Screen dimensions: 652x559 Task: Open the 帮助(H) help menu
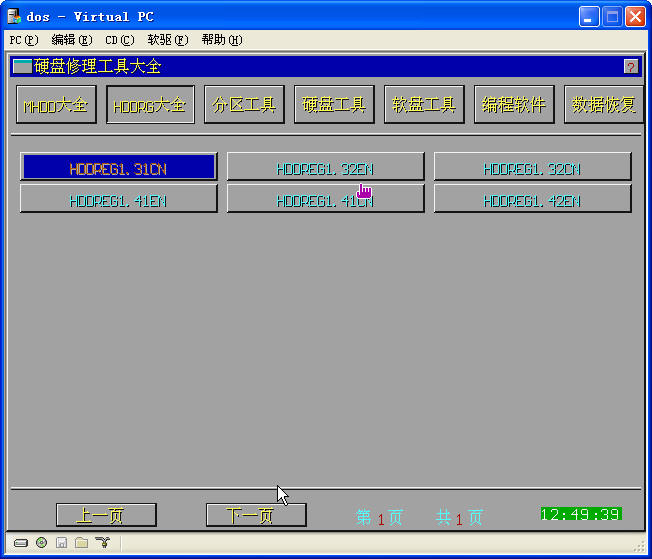click(x=222, y=40)
